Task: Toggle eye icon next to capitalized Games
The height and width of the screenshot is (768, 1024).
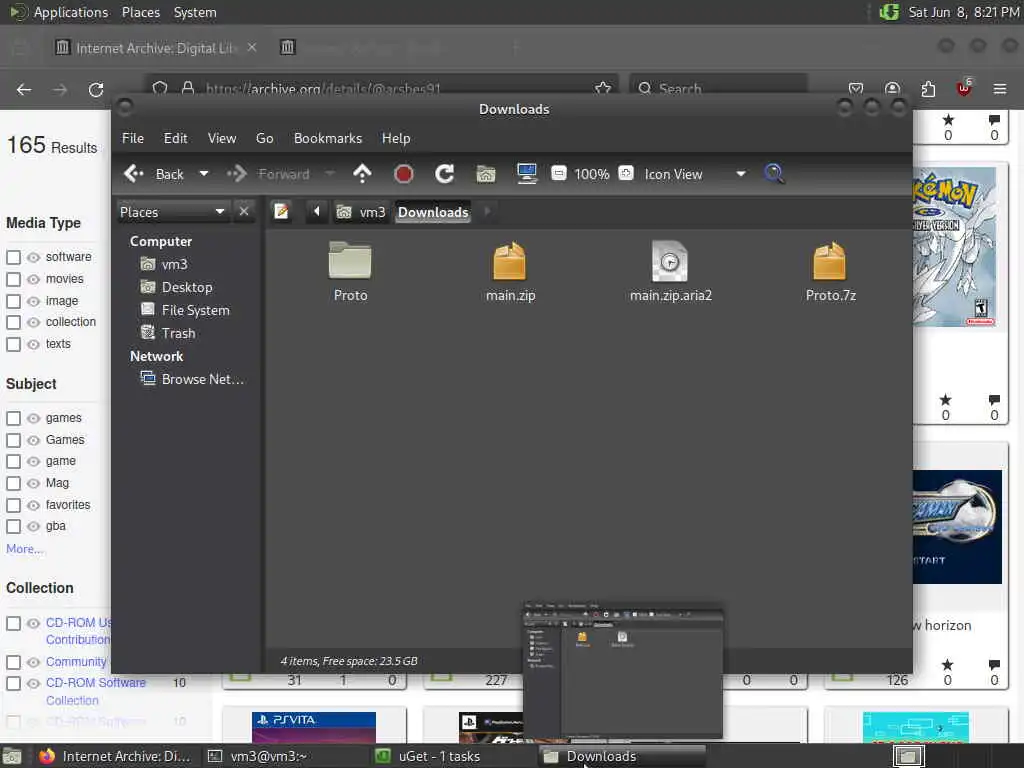Action: tap(33, 440)
